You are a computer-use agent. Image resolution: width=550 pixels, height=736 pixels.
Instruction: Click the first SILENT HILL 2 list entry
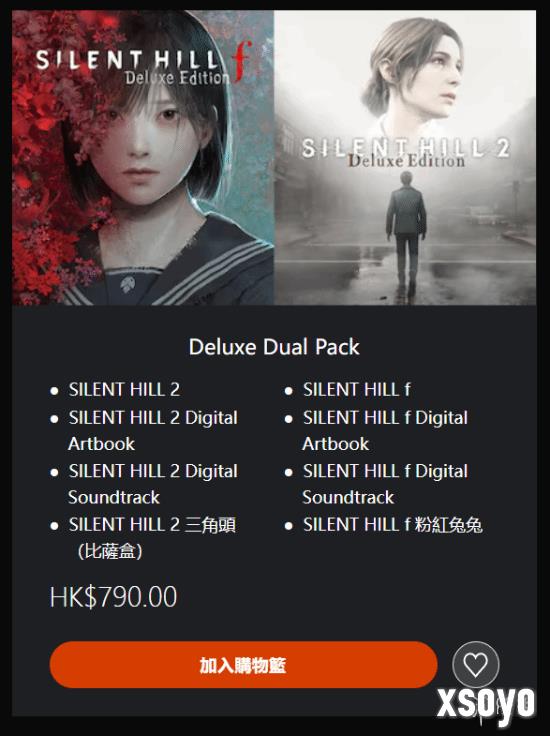(124, 390)
